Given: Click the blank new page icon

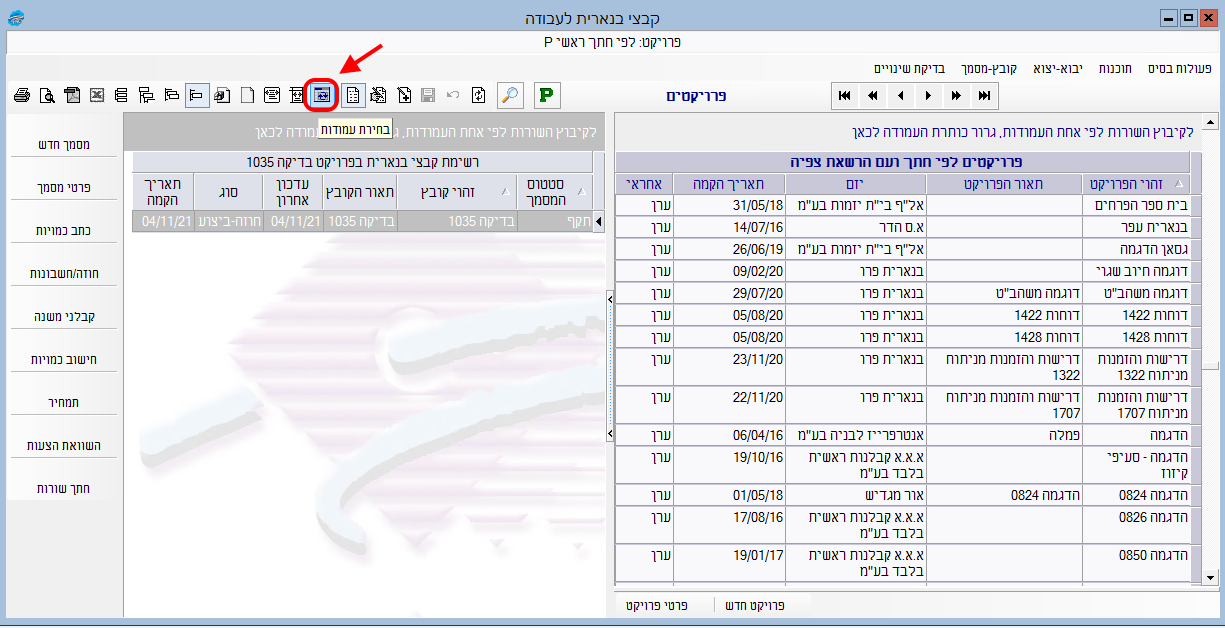Looking at the screenshot, I should tap(246, 96).
